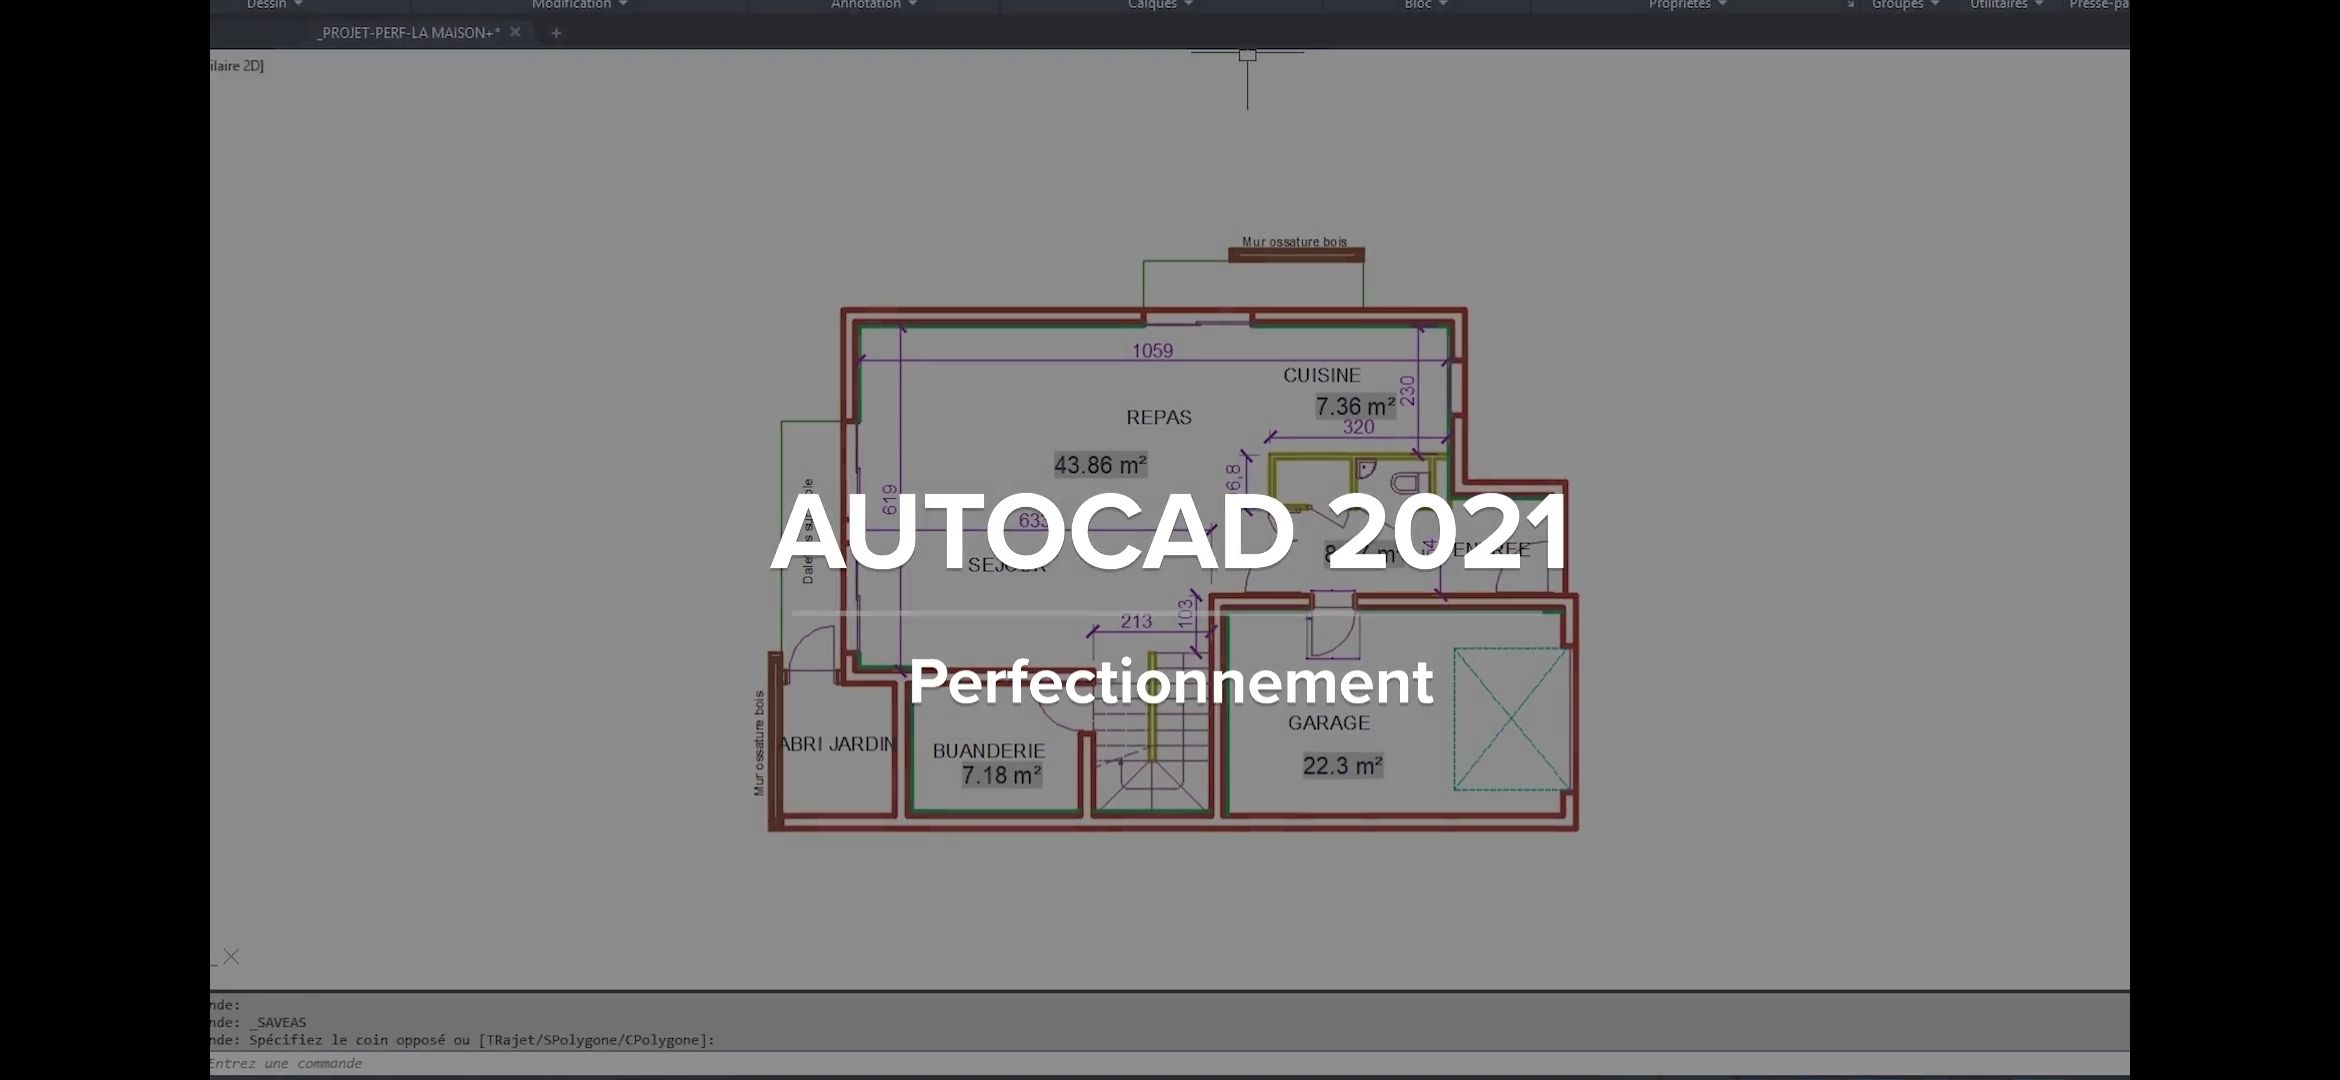
Task: Select the 7.18 m² area text
Action: point(1001,775)
